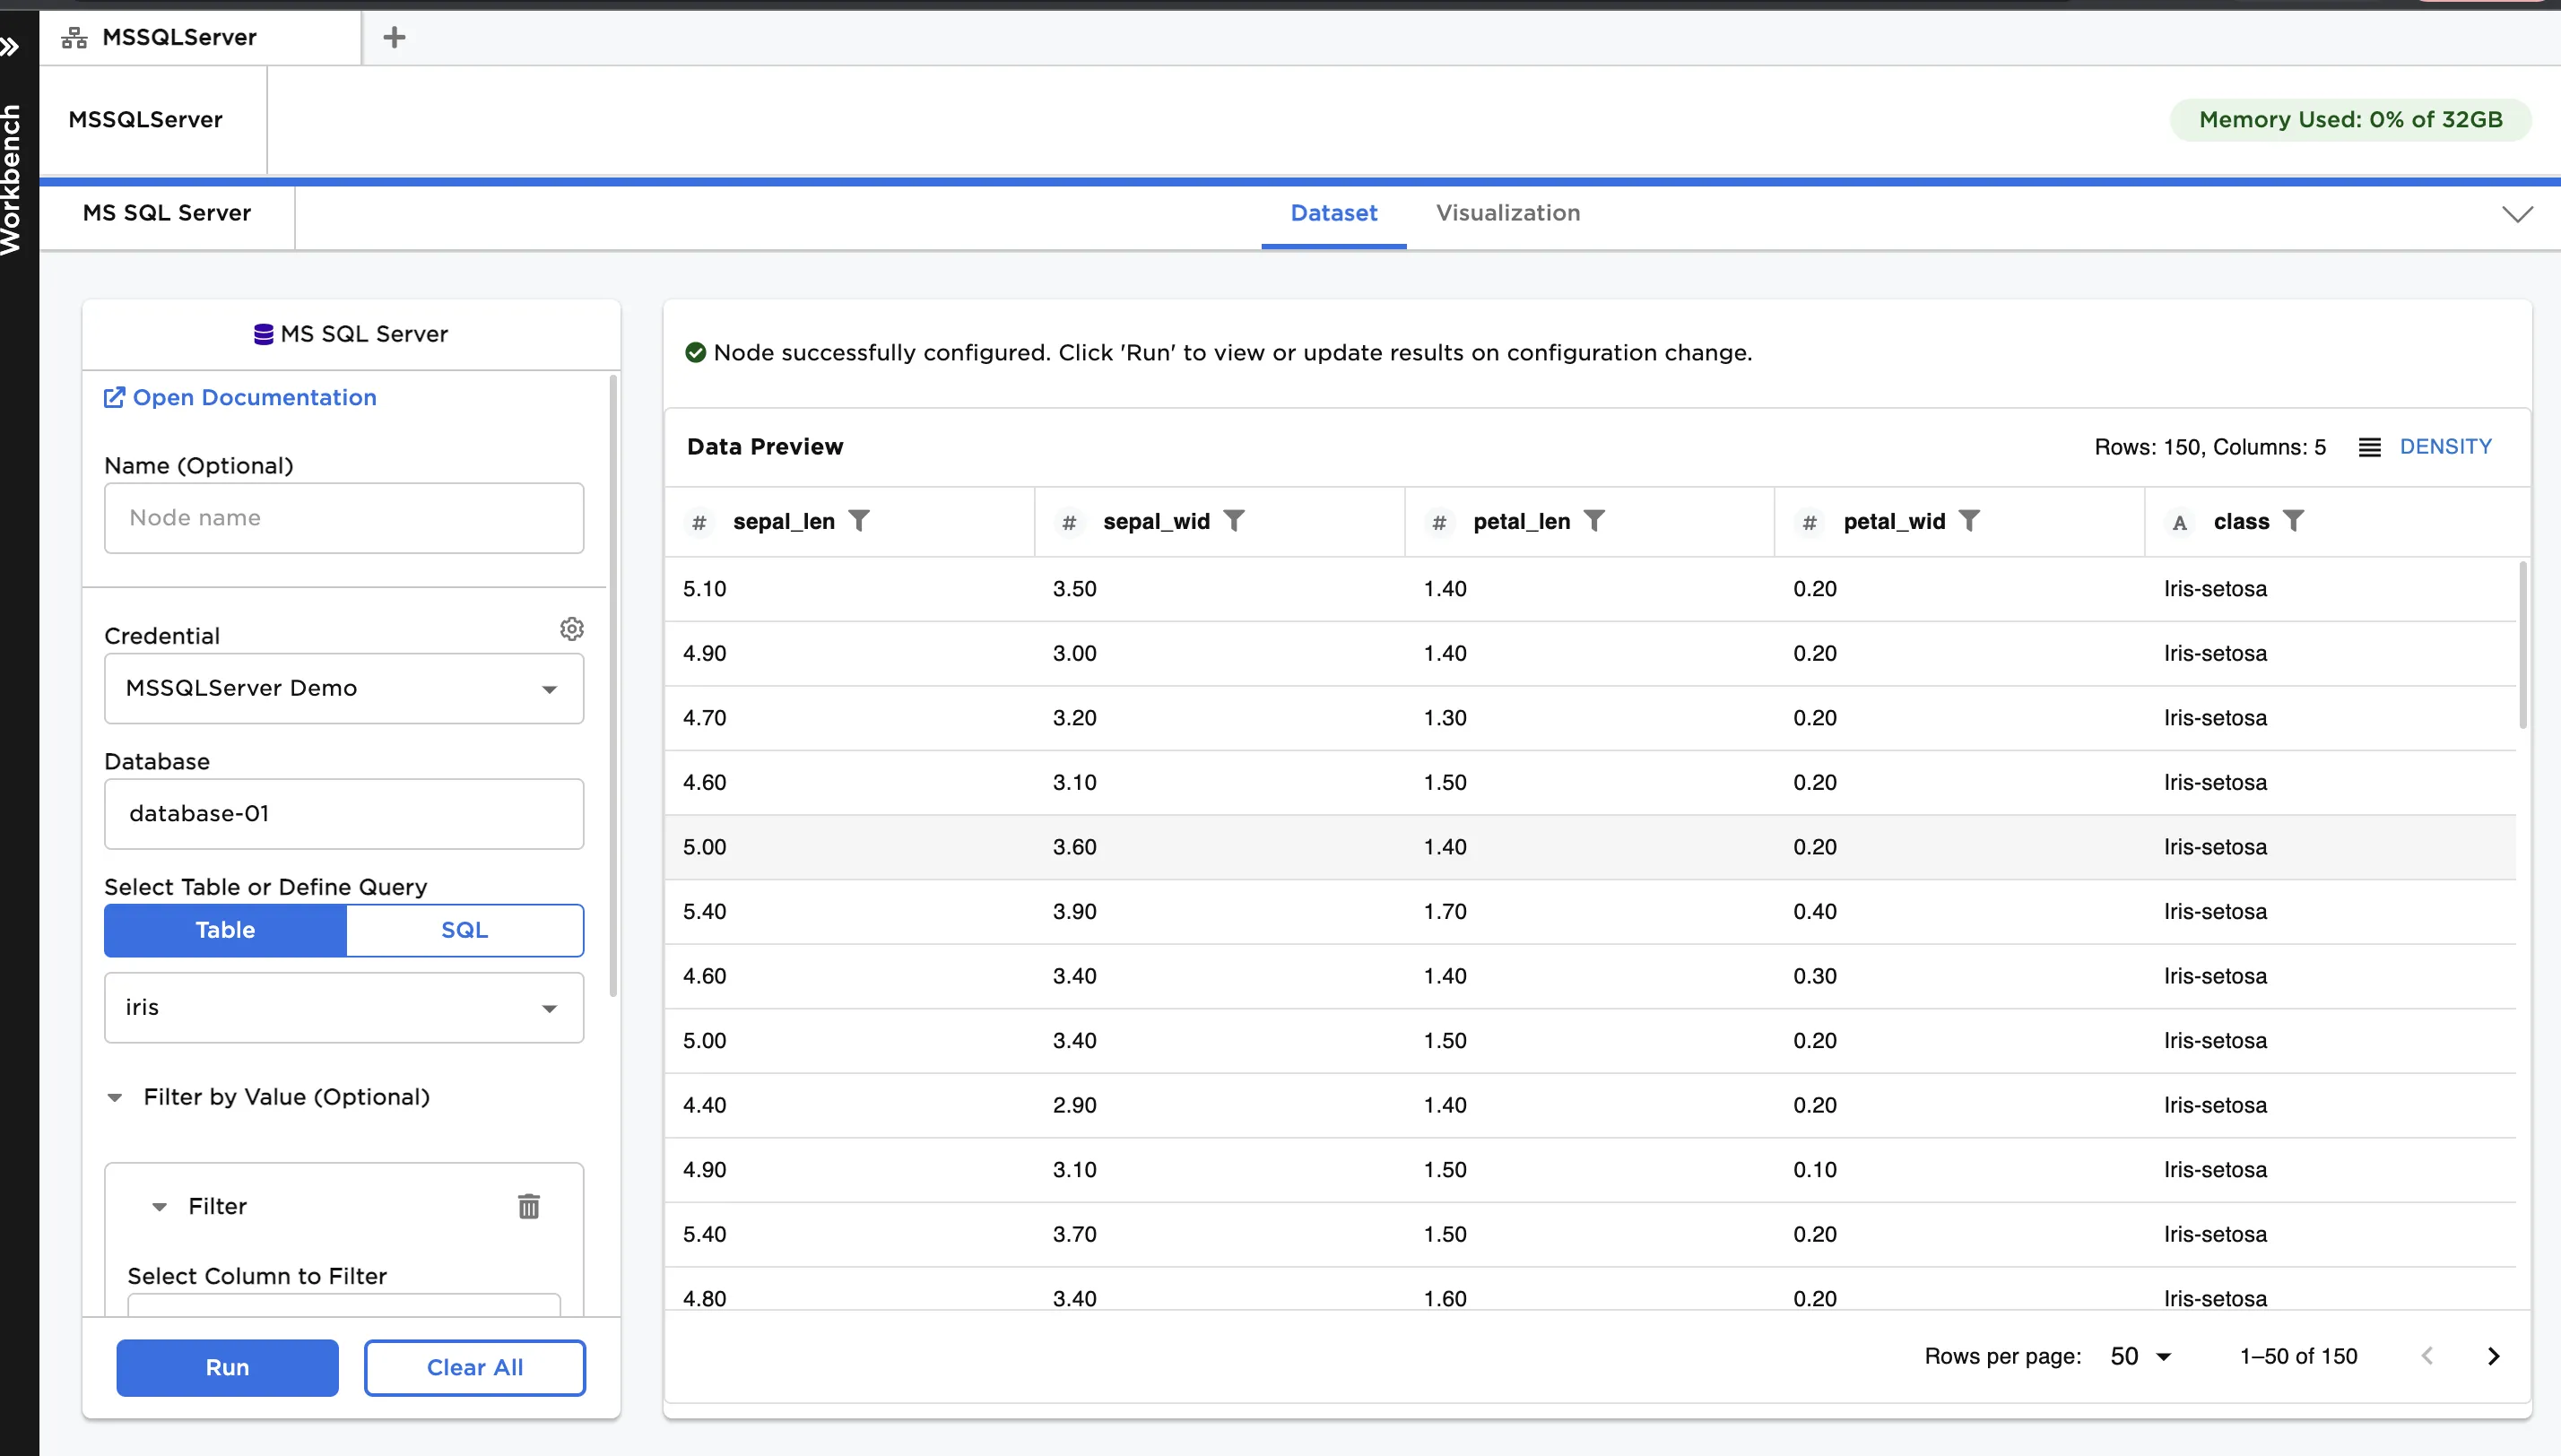This screenshot has width=2561, height=1456.
Task: Click the table density grid icon
Action: click(x=2369, y=446)
